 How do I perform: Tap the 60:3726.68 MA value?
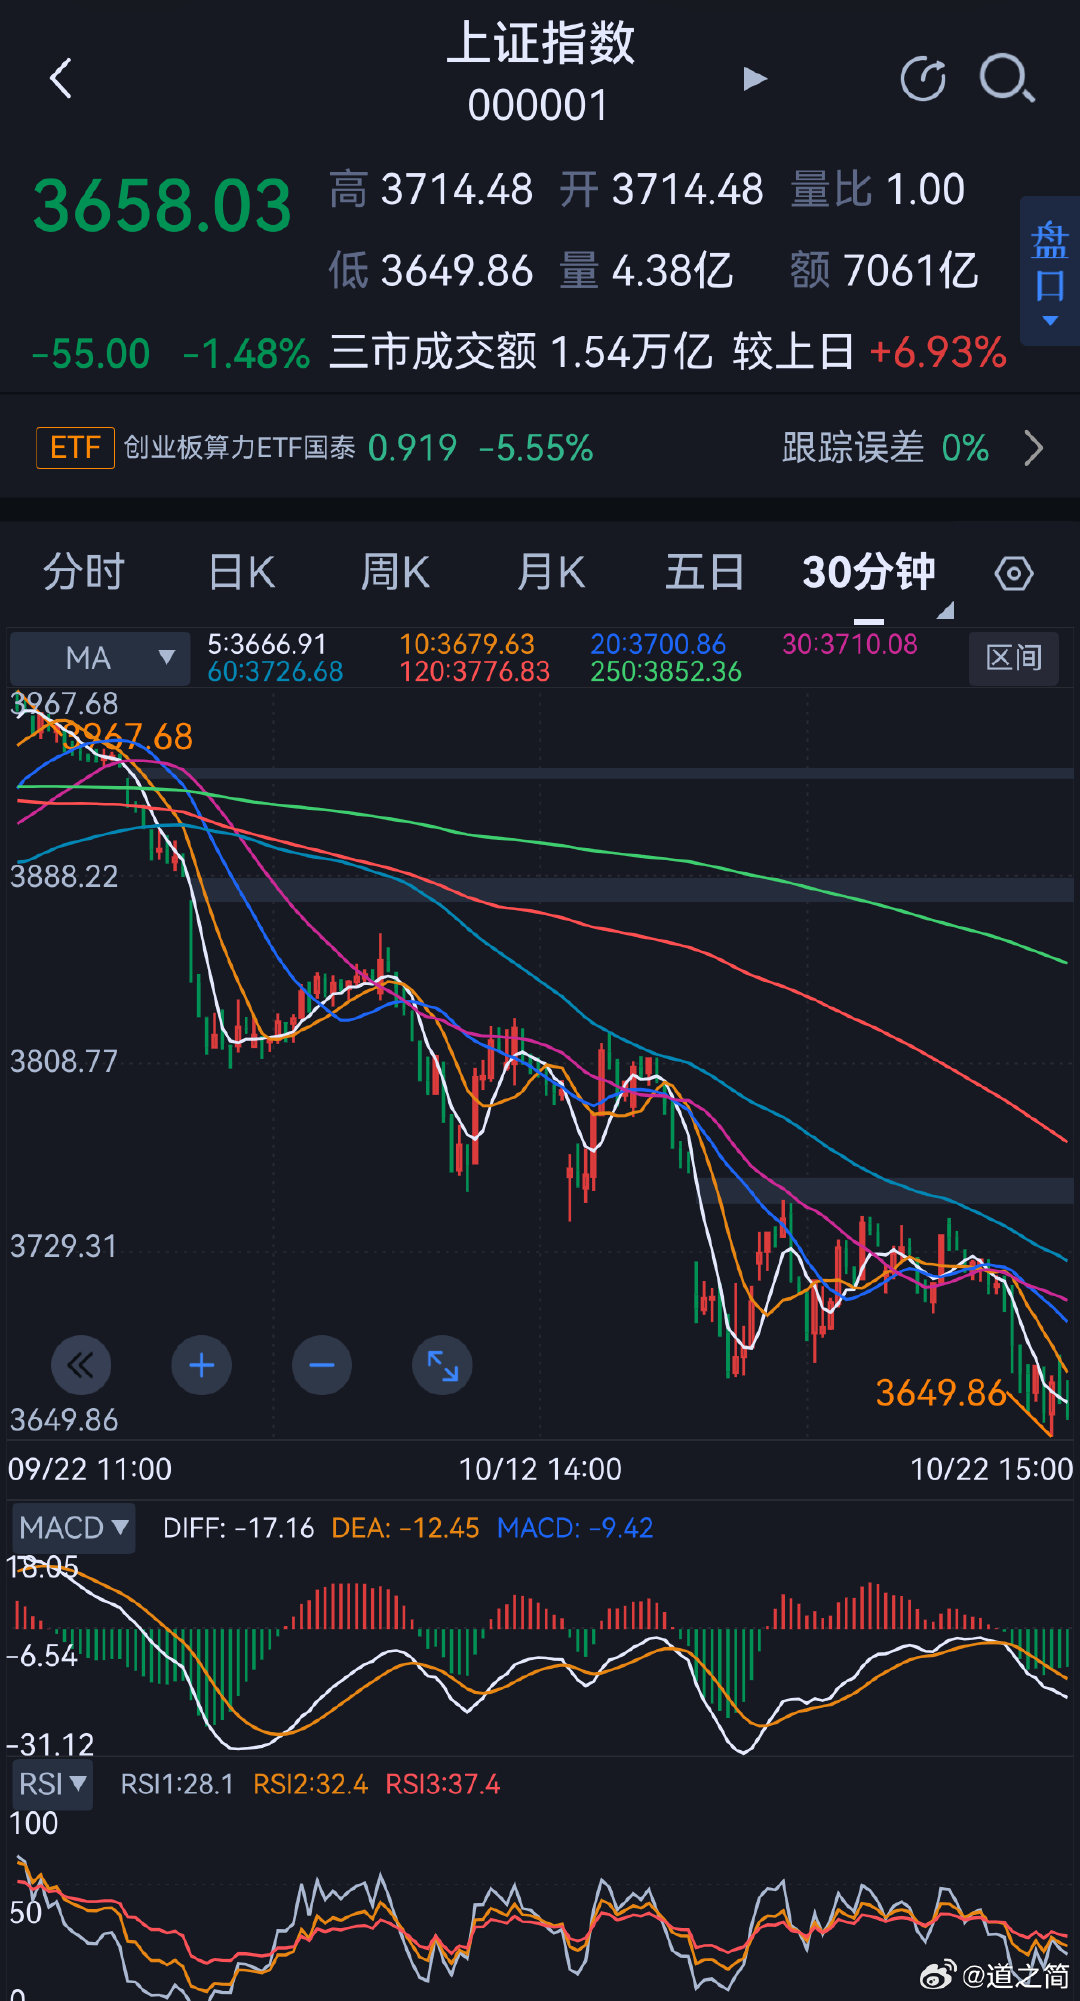tap(275, 672)
